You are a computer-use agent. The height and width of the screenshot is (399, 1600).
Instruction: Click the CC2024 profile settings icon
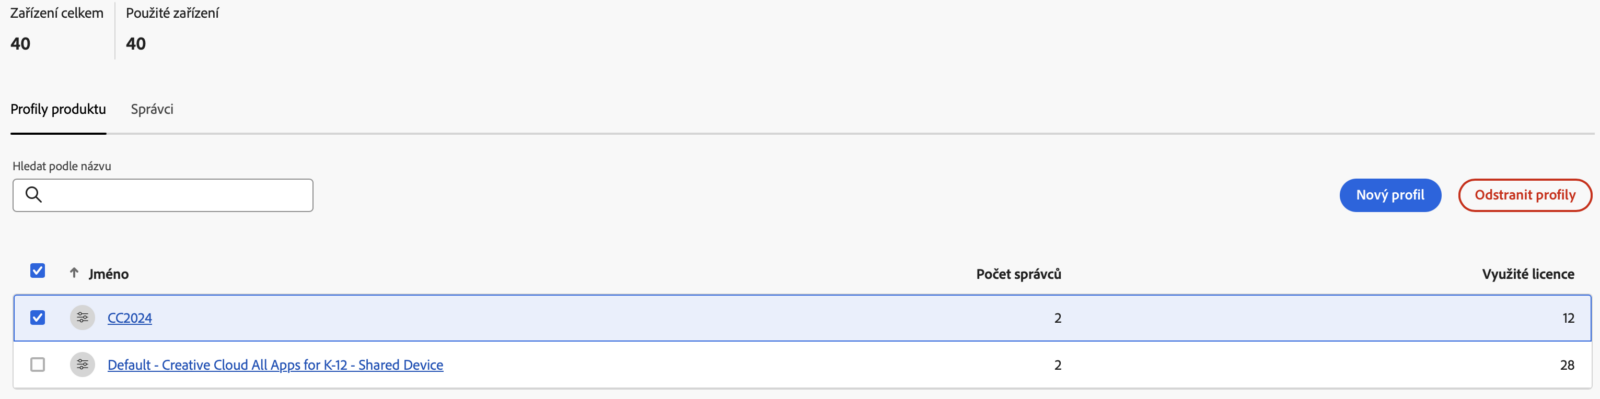(82, 318)
